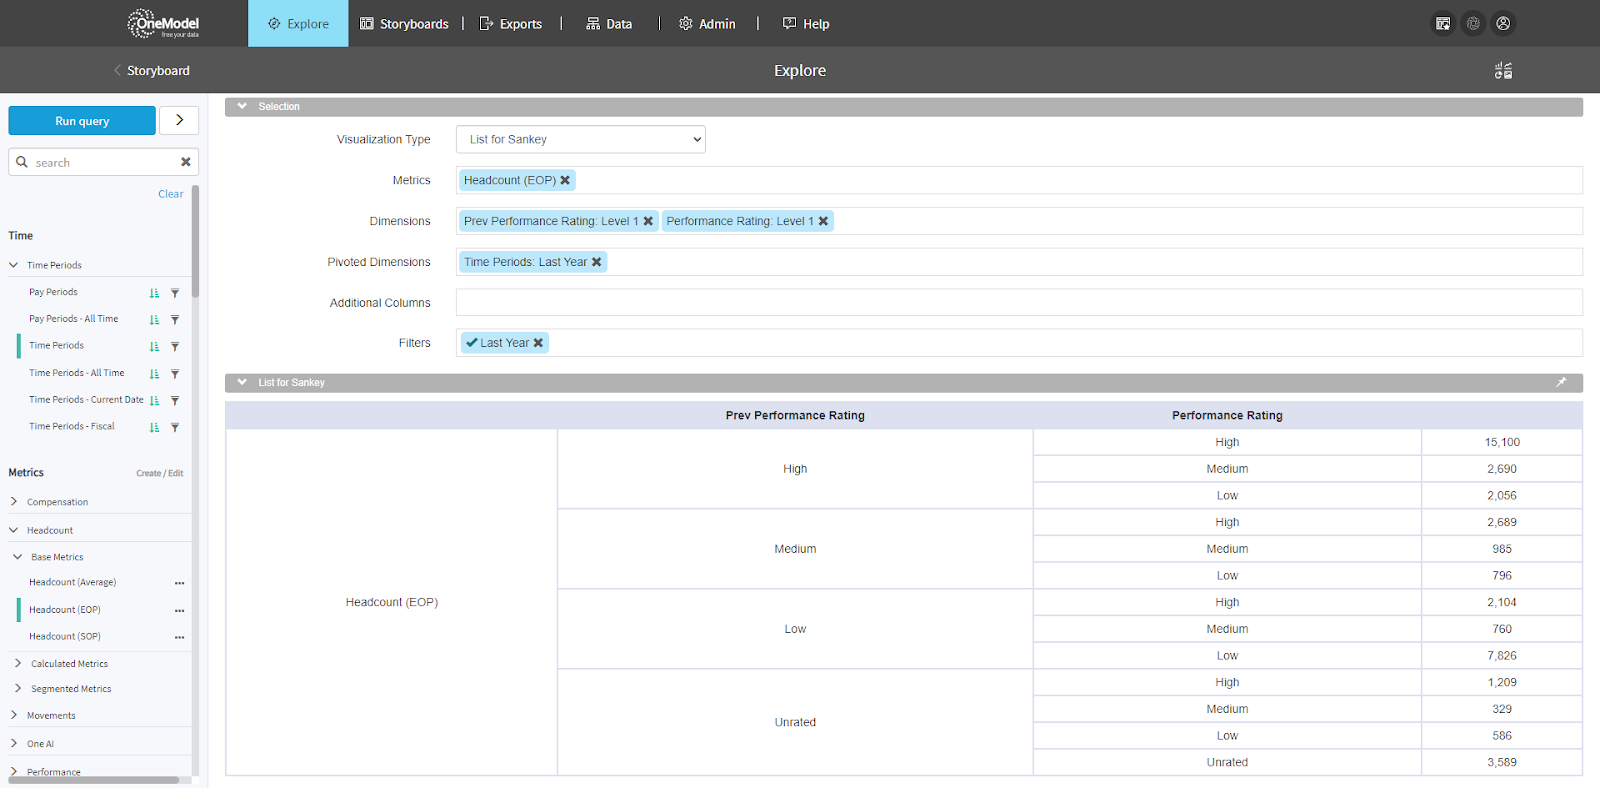Click the Create / Edit metrics link
This screenshot has height=788, width=1600.
click(160, 473)
